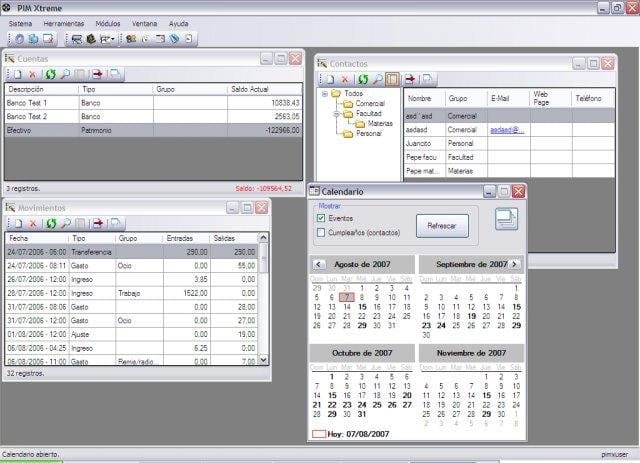
Task: Open the Herramientas menu
Action: [64, 24]
